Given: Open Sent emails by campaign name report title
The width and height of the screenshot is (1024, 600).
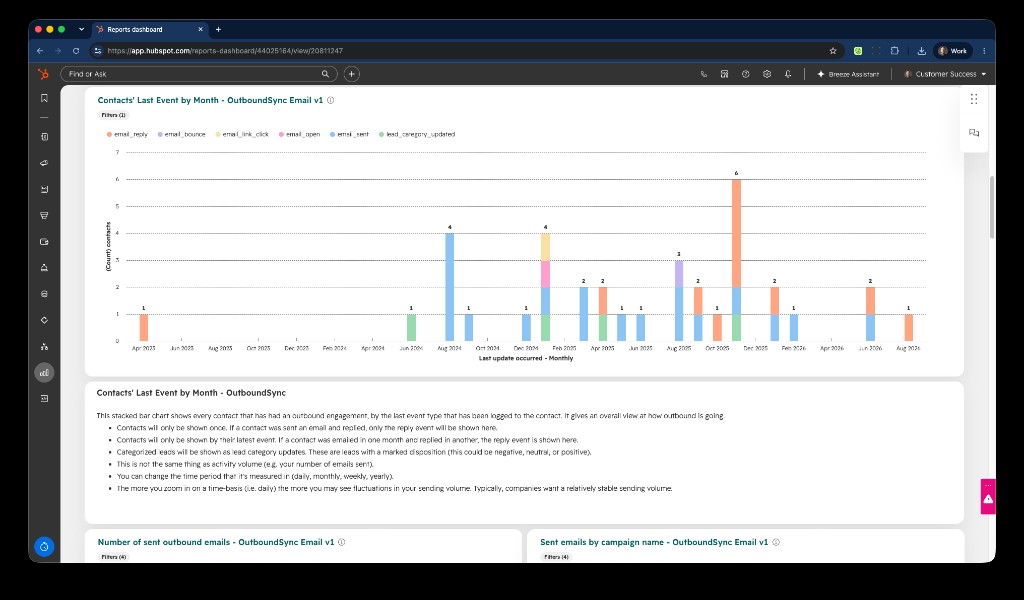Looking at the screenshot, I should coord(654,542).
